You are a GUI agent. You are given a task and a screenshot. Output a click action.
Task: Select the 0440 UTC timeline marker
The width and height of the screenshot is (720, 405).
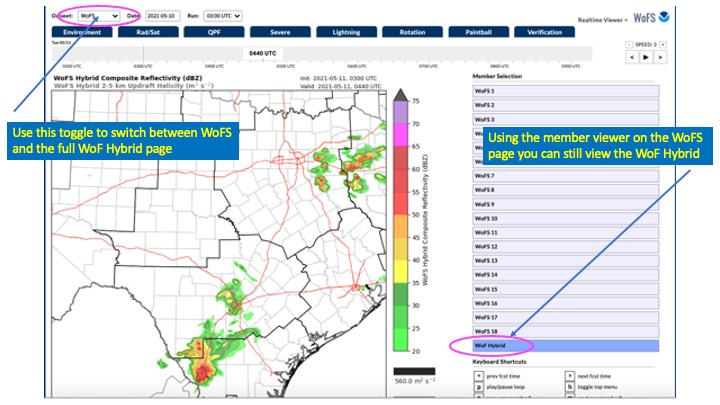tap(263, 53)
